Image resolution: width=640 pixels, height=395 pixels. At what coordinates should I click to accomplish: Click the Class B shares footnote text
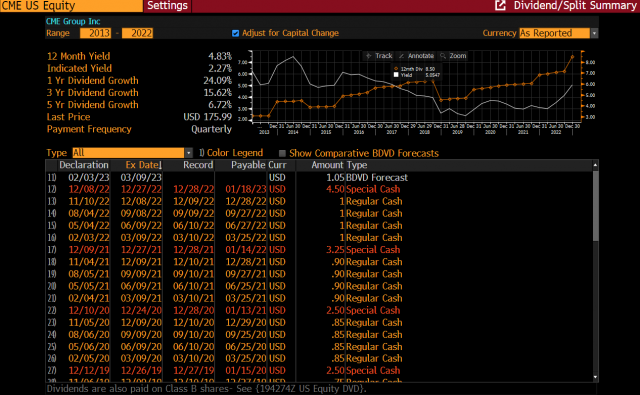(206, 389)
